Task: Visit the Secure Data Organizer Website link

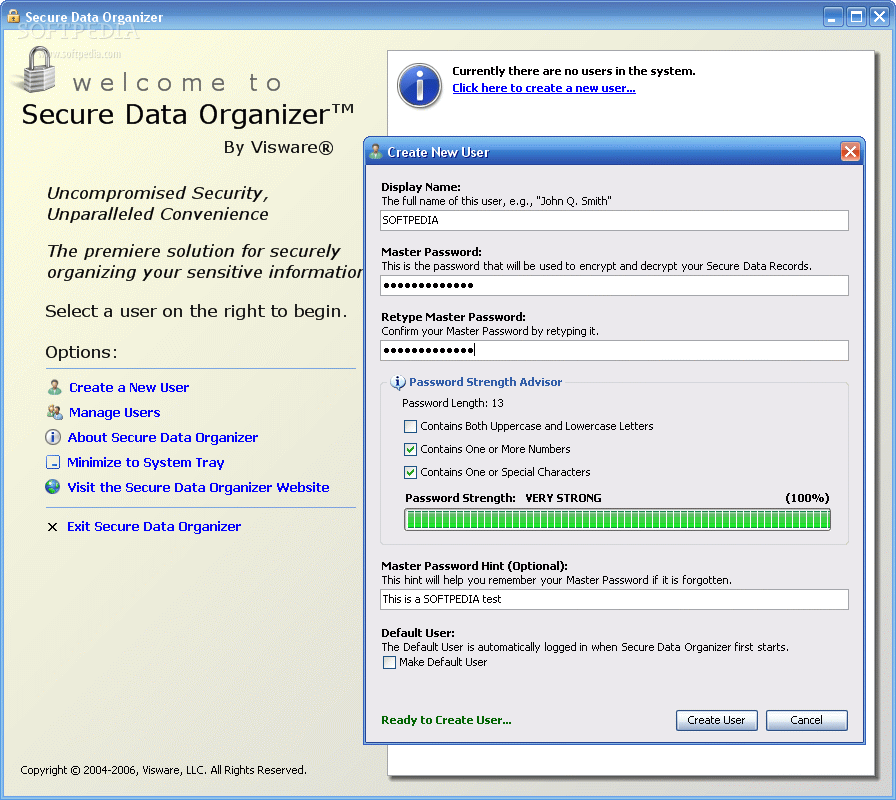Action: (x=198, y=487)
